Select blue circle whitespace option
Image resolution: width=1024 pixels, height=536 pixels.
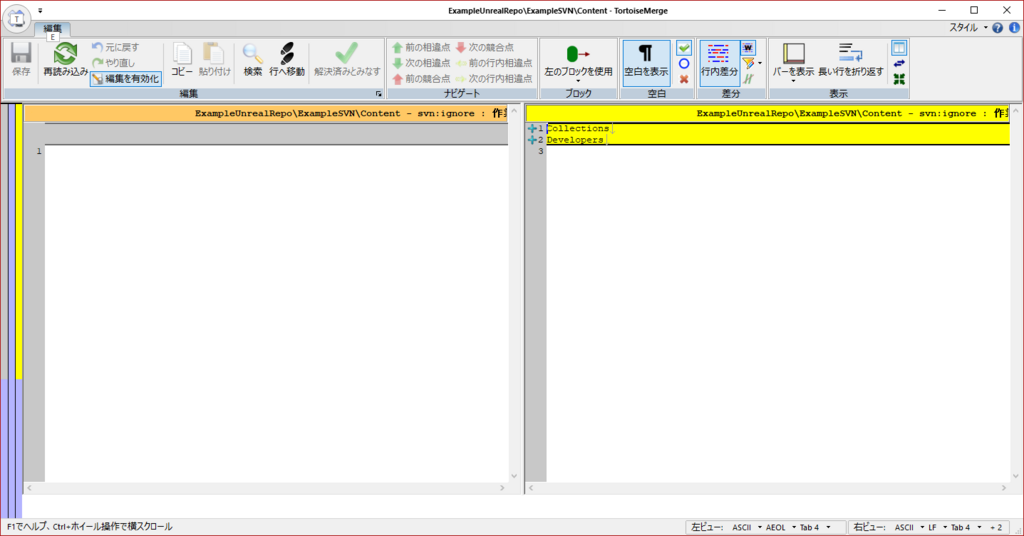pos(684,63)
